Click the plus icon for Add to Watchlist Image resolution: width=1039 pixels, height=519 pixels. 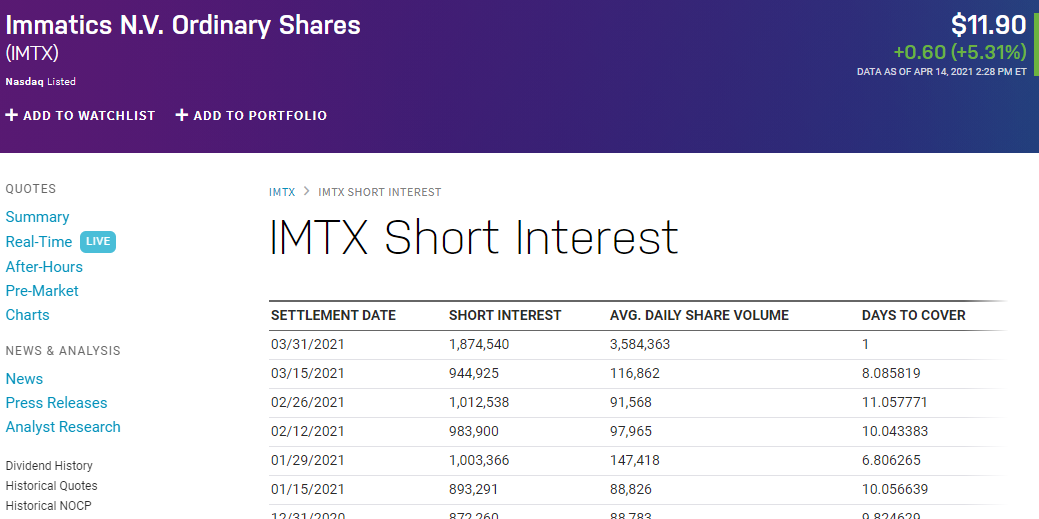coord(12,116)
